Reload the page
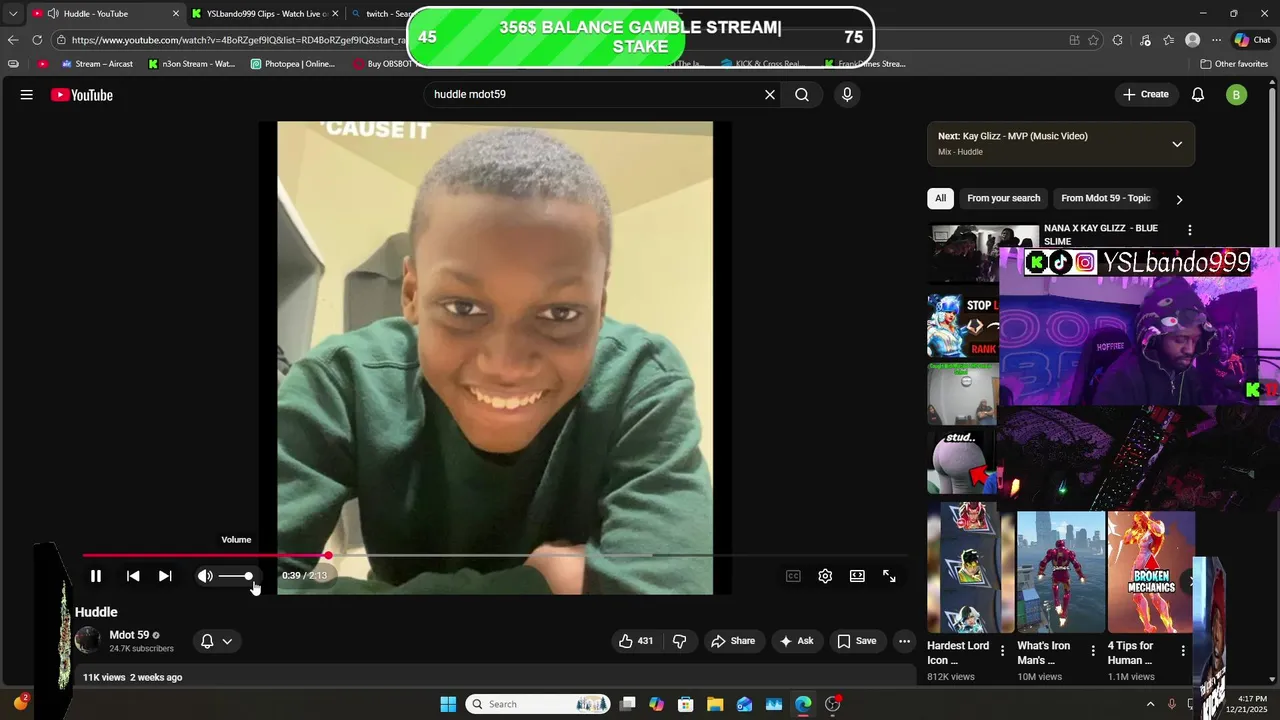 [x=37, y=40]
